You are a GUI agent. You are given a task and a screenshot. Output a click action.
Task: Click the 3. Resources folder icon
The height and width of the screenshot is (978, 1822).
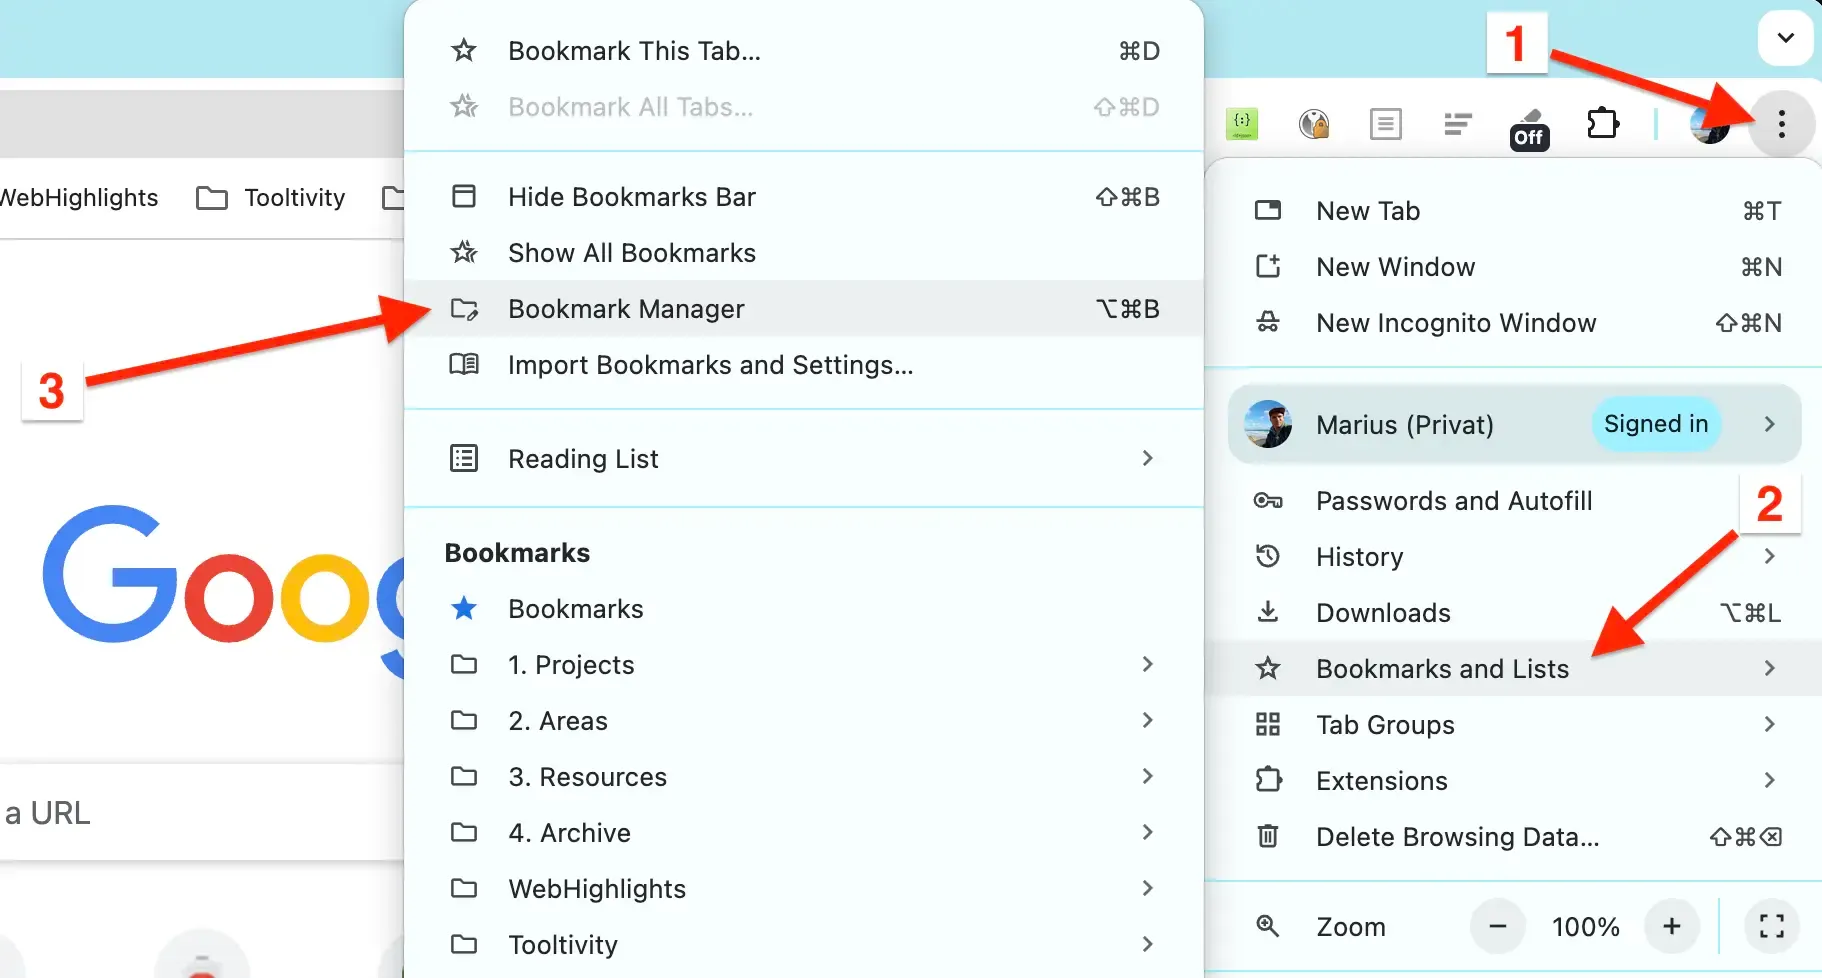pyautogui.click(x=464, y=776)
